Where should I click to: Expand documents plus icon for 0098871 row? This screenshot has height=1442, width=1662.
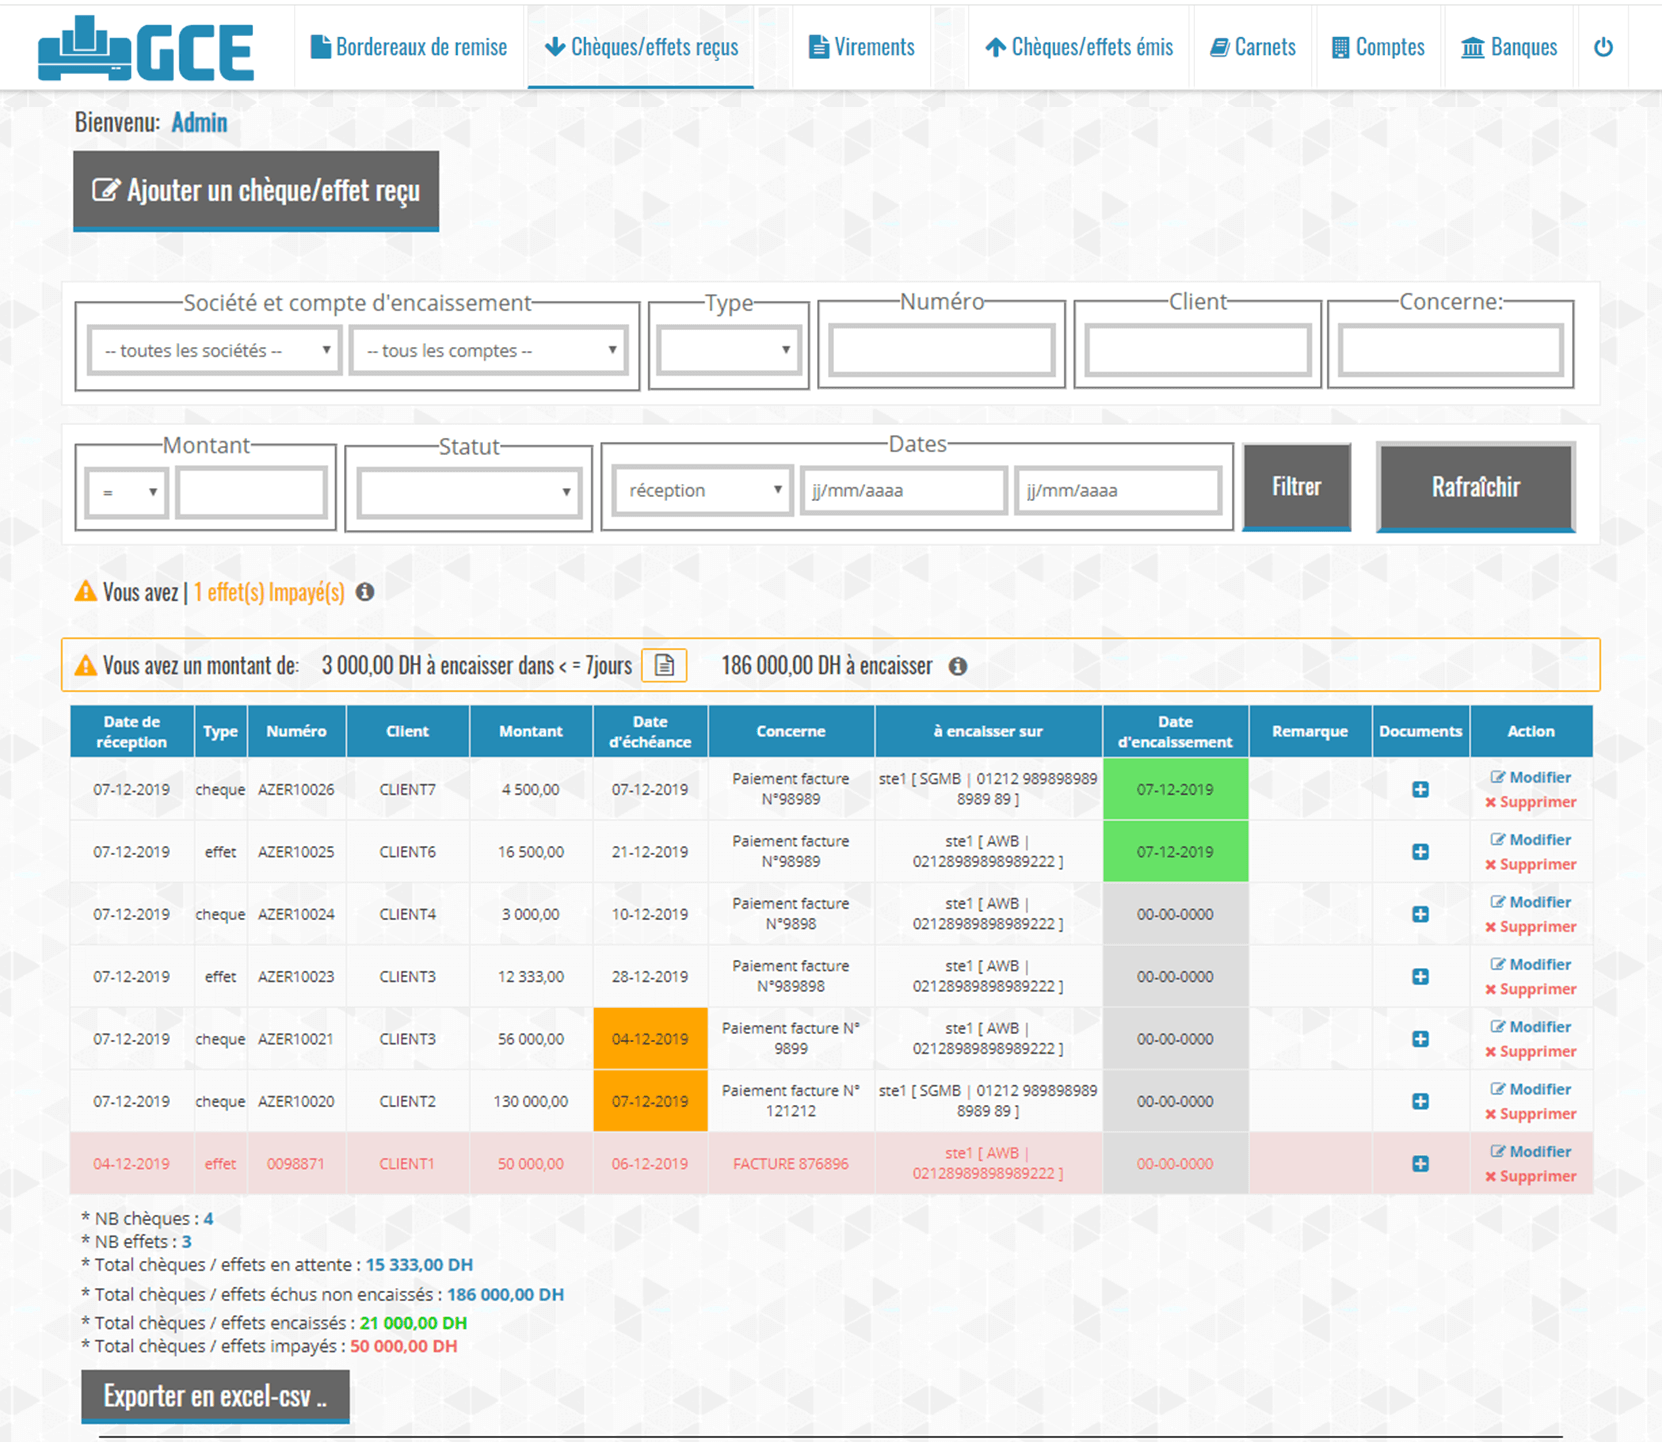click(1420, 1164)
